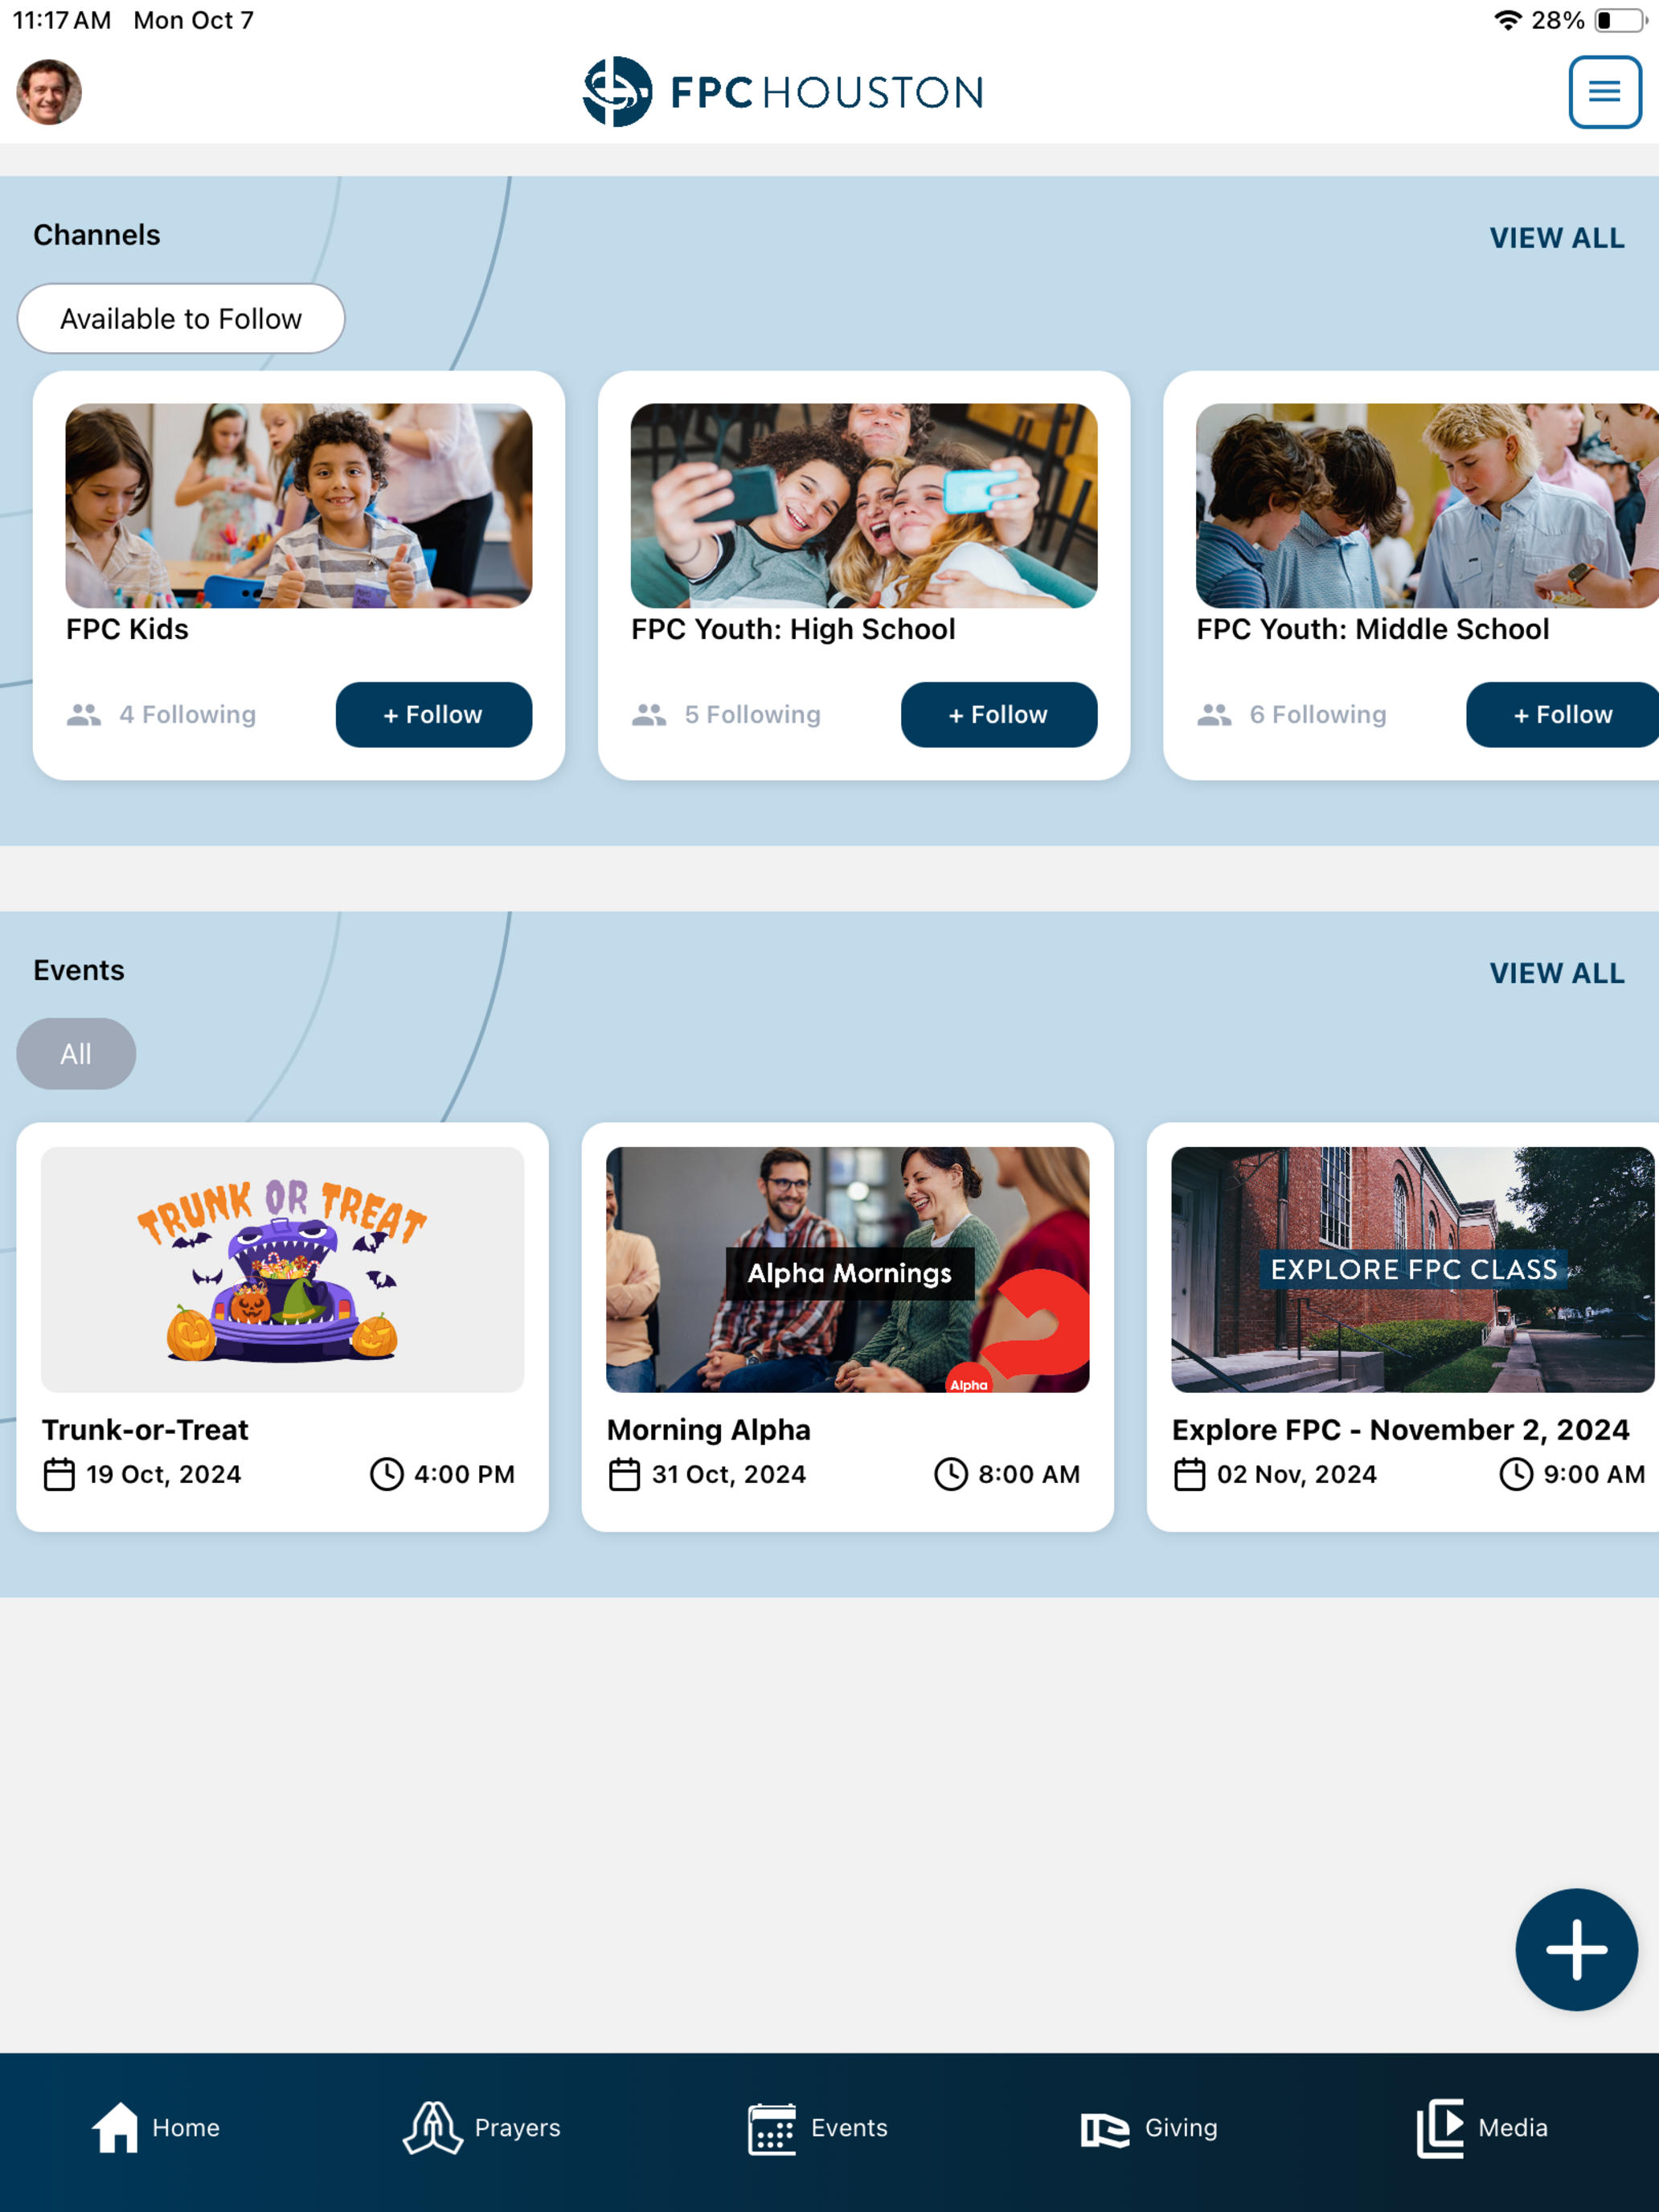View all Channels
This screenshot has width=1659, height=2212.
pyautogui.click(x=1556, y=238)
